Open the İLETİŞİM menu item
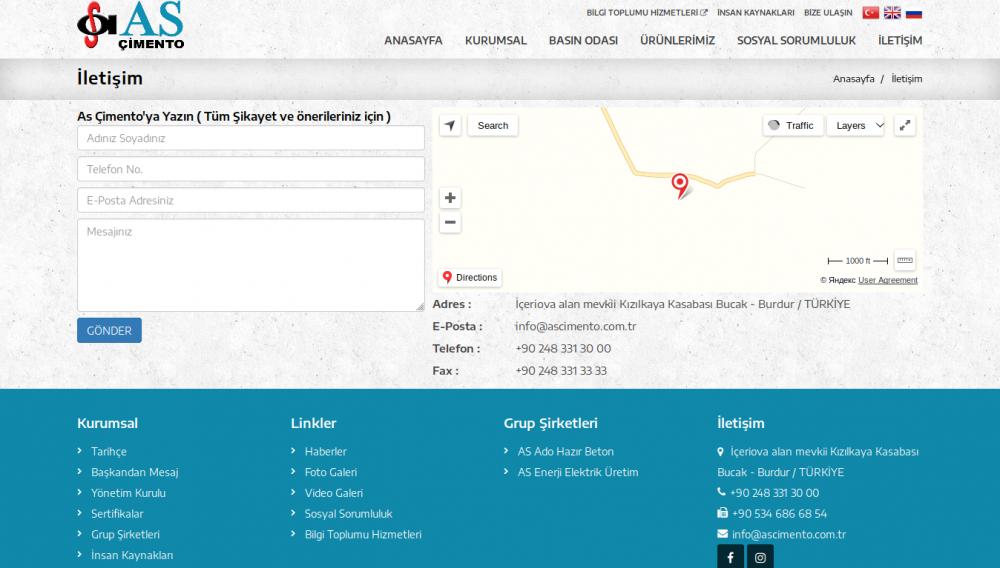The height and width of the screenshot is (568, 1000). (x=900, y=40)
